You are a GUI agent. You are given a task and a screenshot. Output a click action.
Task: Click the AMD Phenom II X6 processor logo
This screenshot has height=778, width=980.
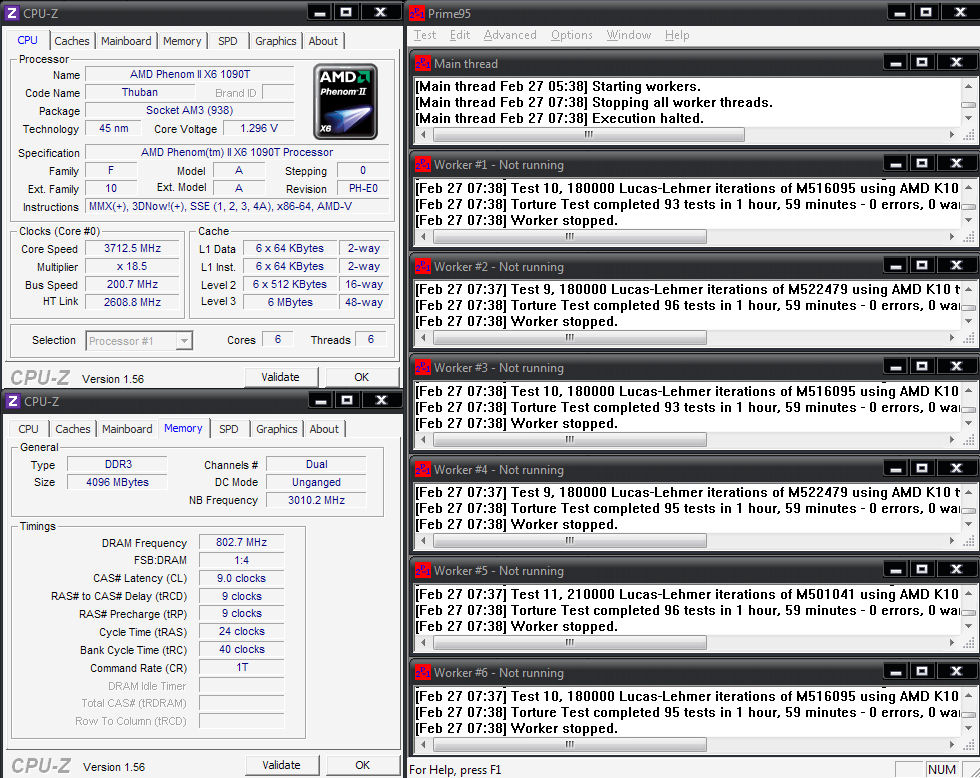(345, 101)
